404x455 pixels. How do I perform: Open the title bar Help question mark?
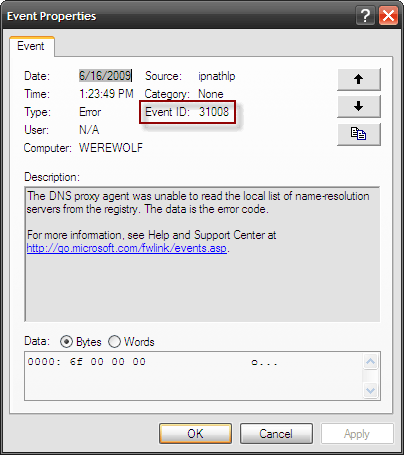365,15
